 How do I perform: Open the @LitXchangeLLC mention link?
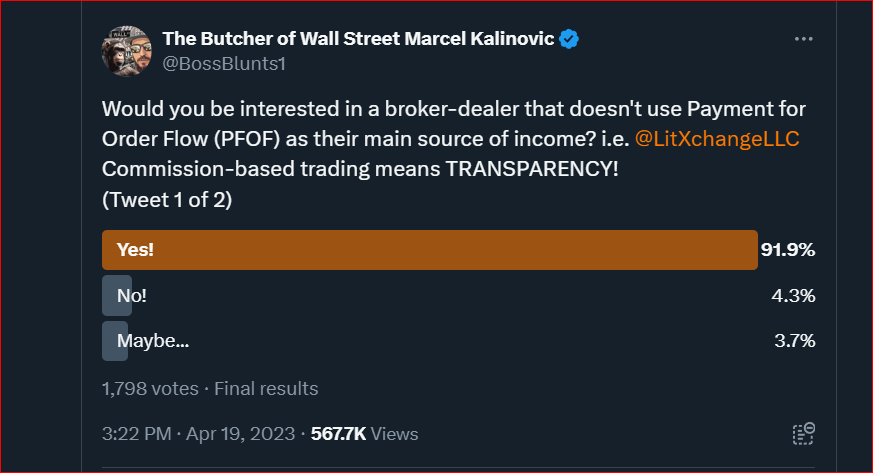pos(717,136)
